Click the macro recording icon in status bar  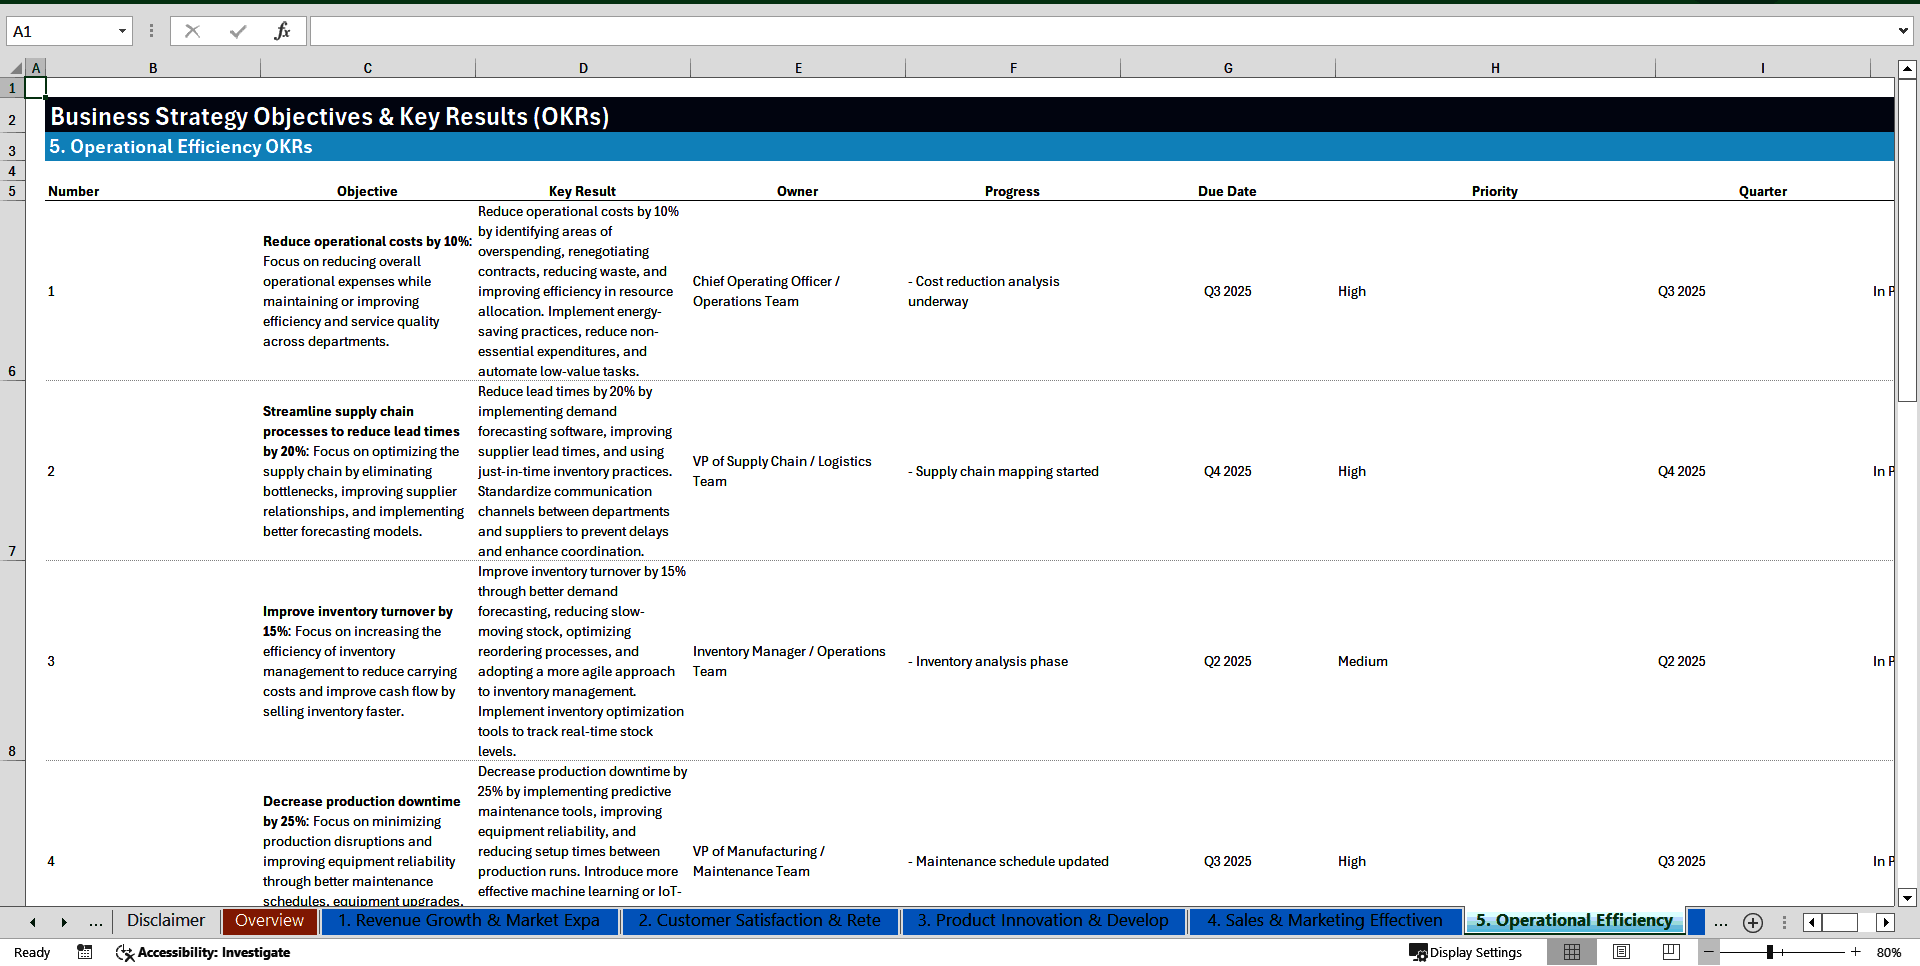point(85,952)
